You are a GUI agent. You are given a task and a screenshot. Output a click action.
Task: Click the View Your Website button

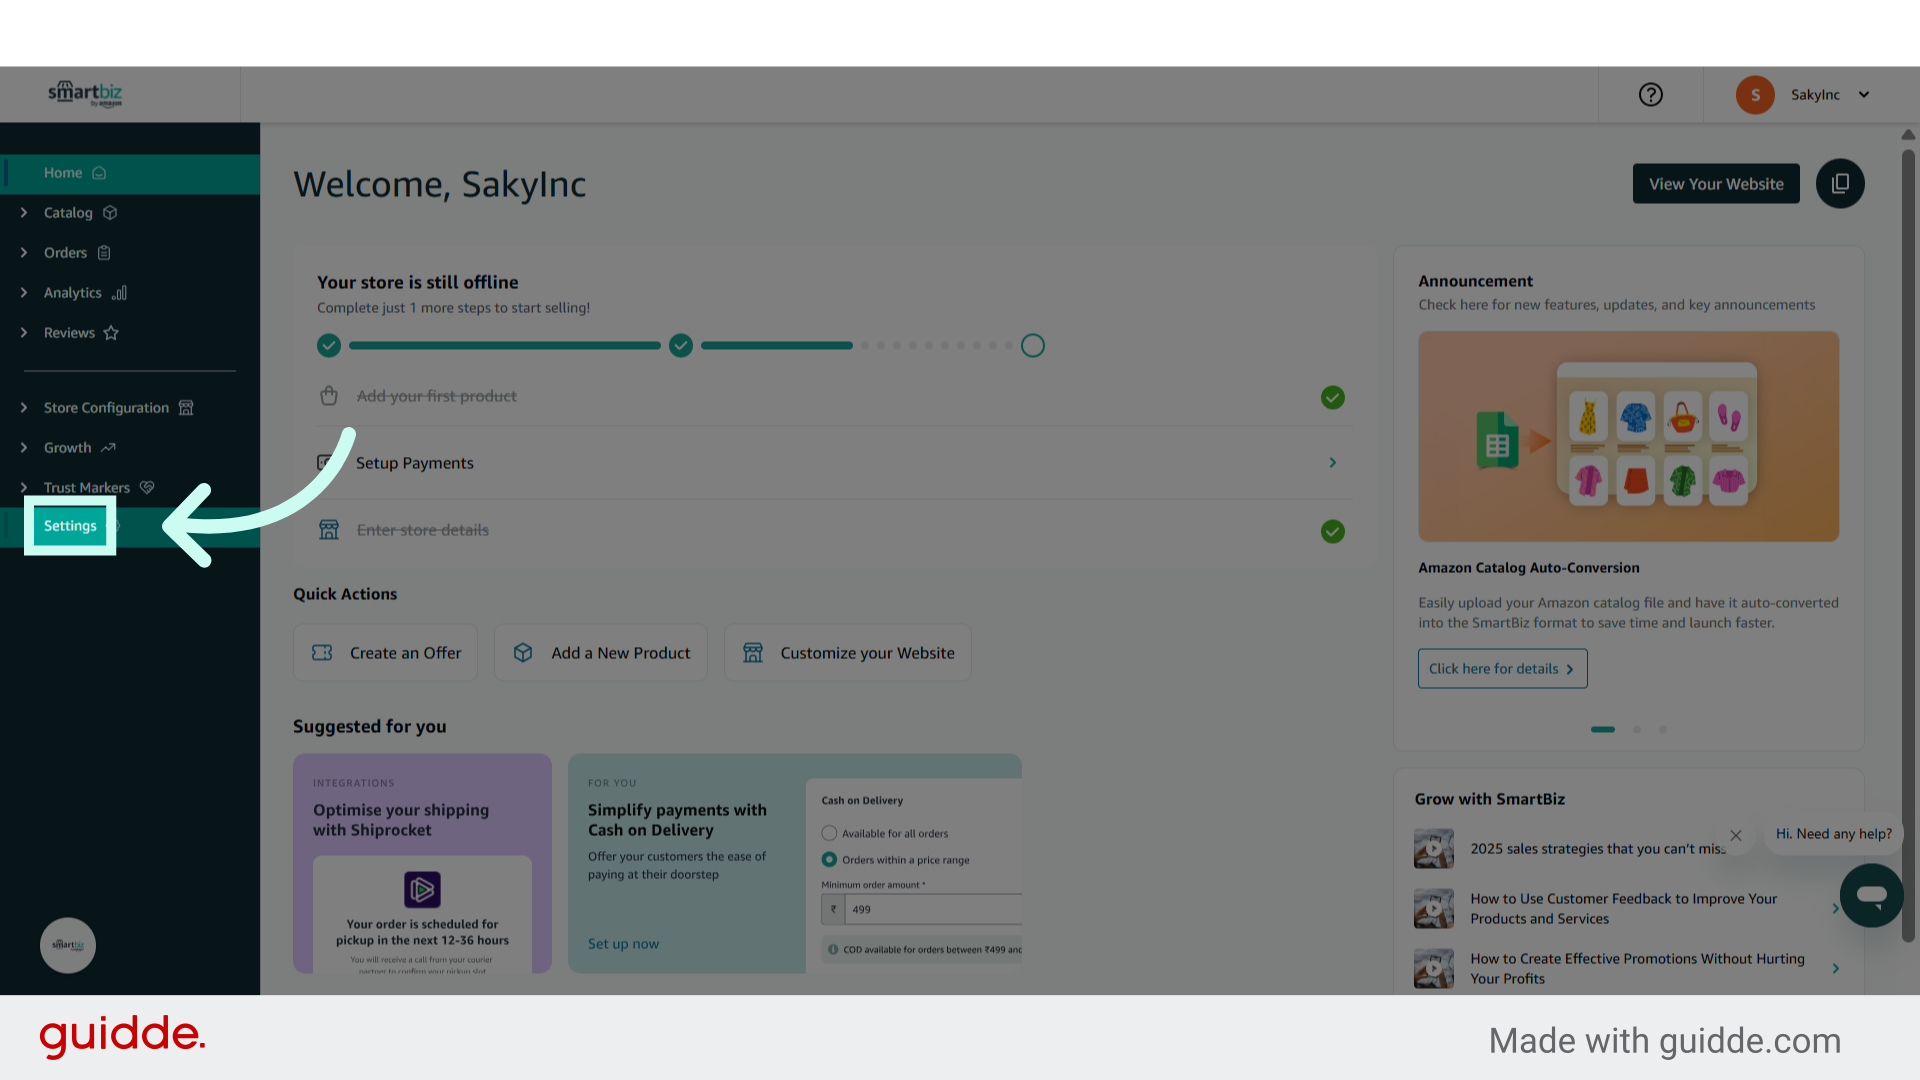(1716, 184)
